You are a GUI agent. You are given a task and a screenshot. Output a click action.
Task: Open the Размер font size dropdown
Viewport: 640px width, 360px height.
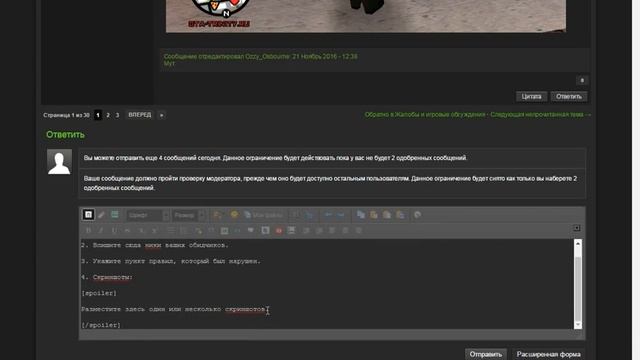(188, 215)
